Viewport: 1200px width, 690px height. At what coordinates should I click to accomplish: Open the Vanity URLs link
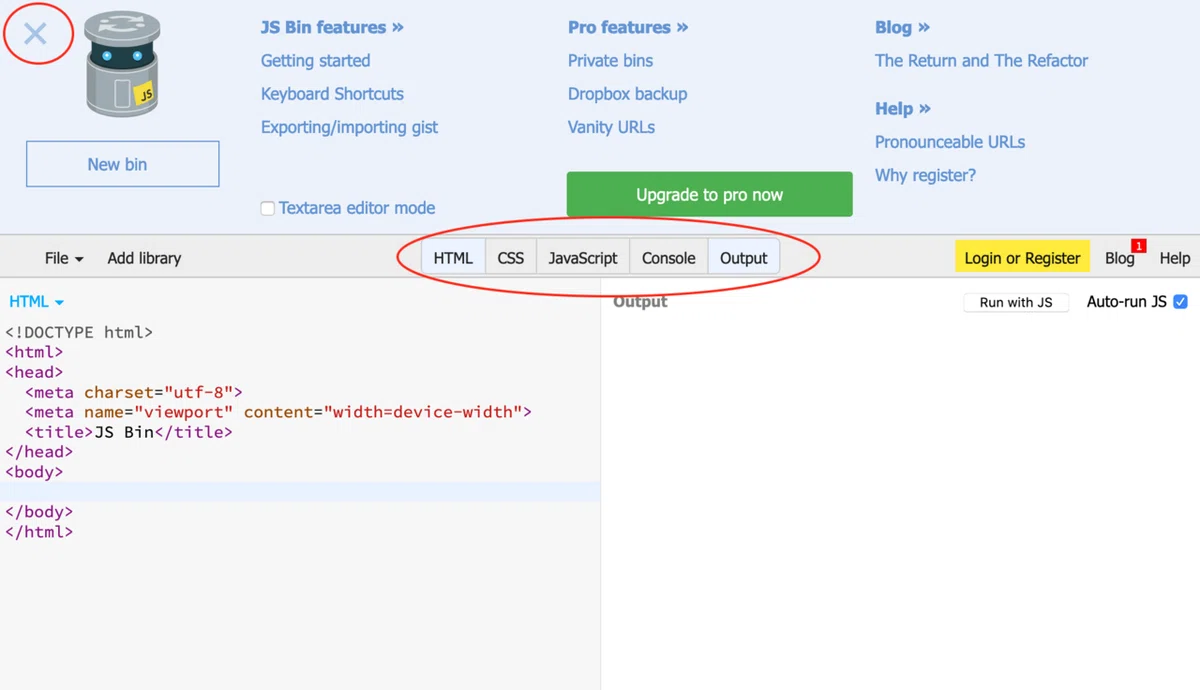611,127
